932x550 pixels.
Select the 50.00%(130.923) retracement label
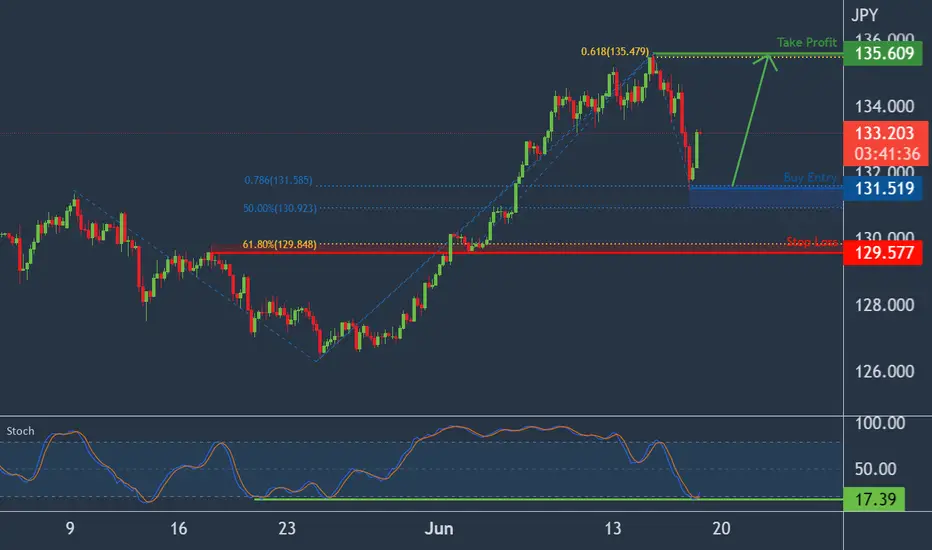tap(279, 208)
